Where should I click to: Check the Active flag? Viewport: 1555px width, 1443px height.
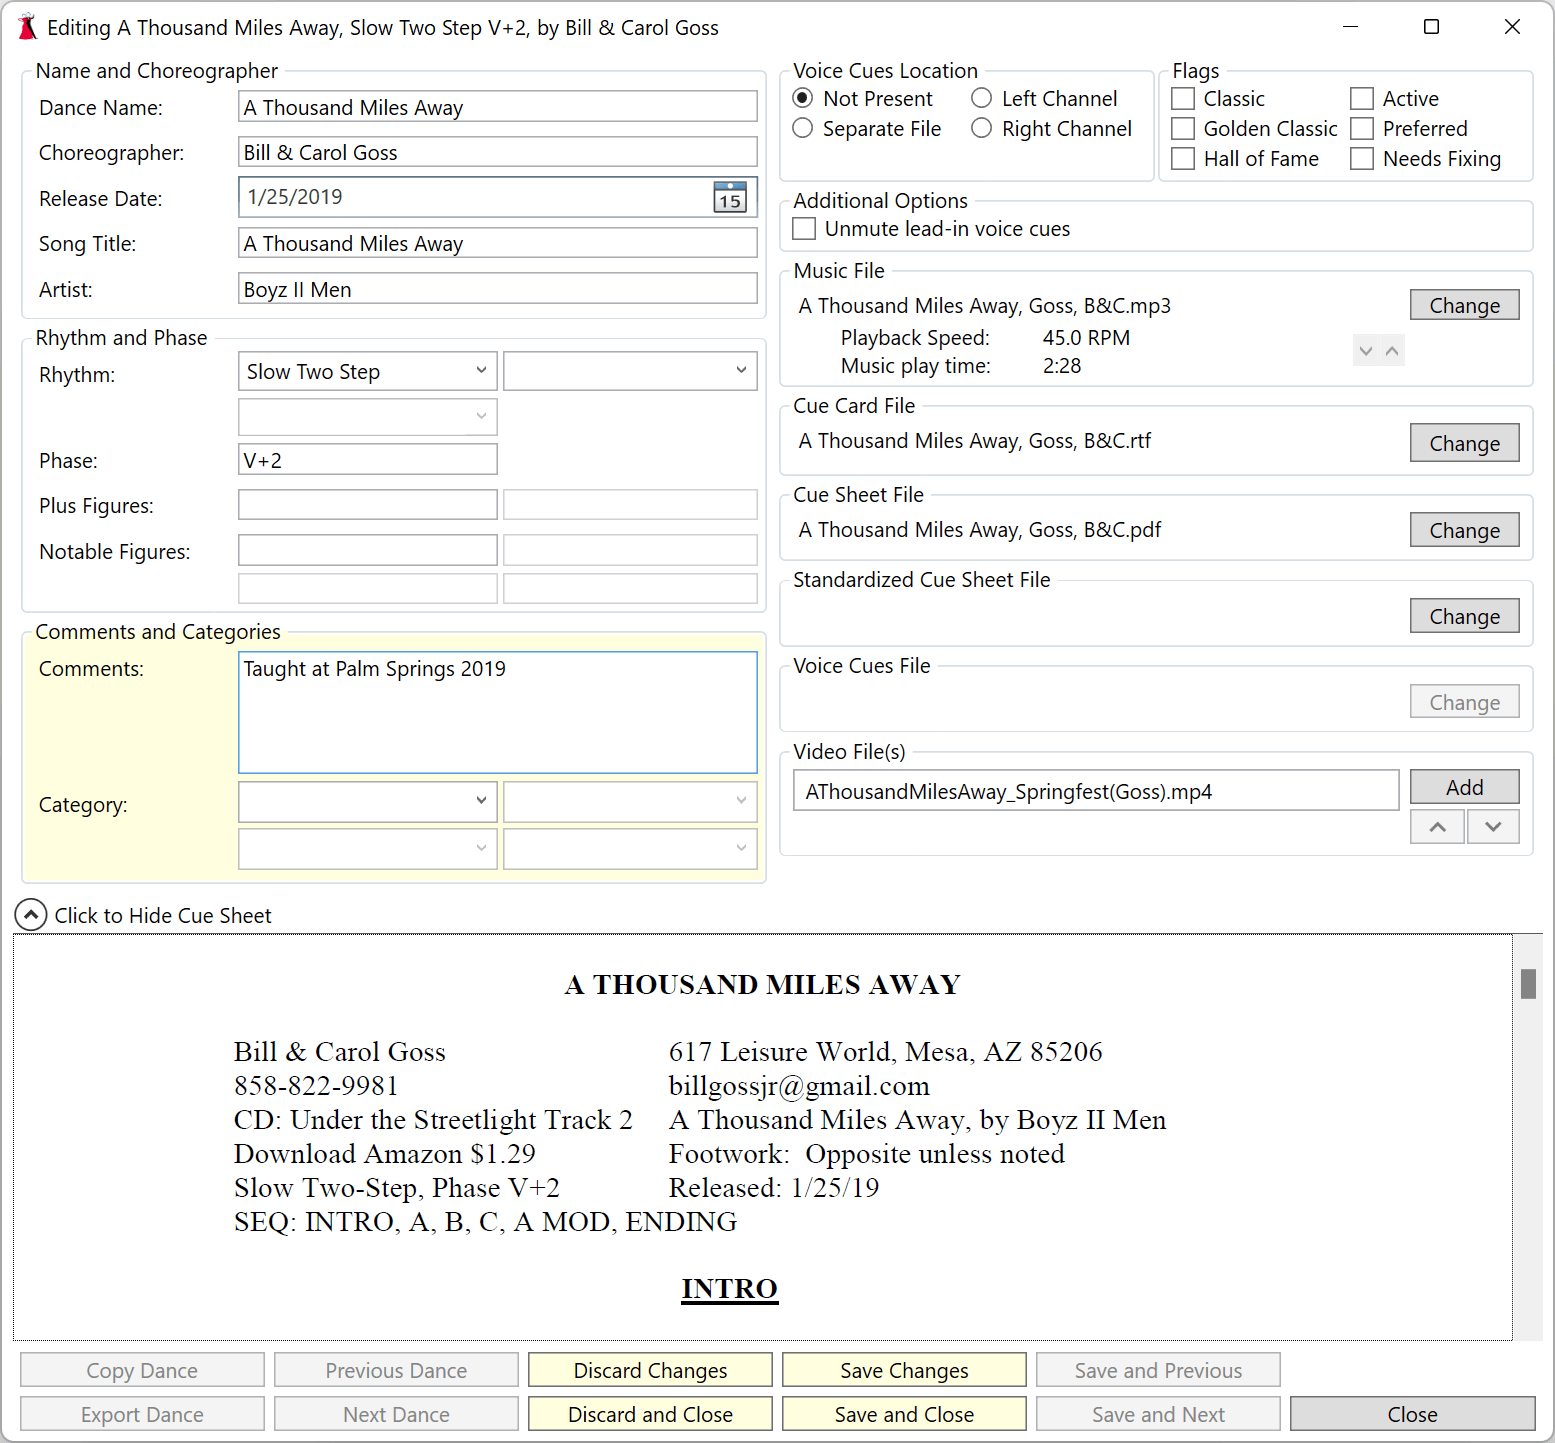[x=1362, y=99]
